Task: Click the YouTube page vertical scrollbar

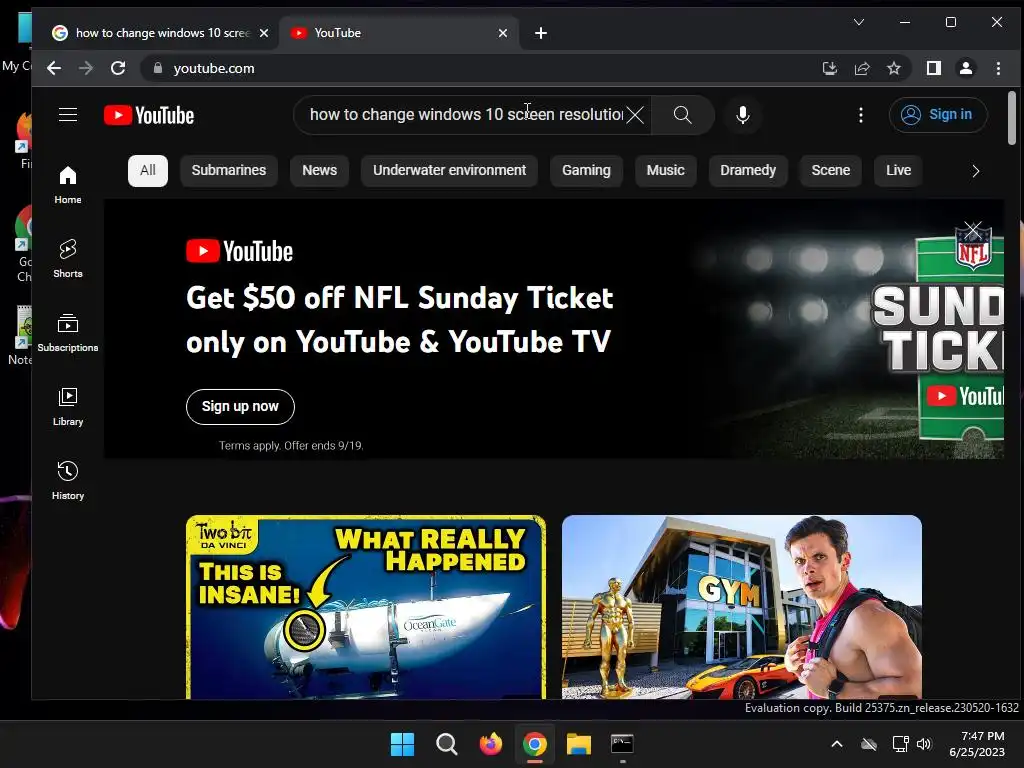Action: click(x=1012, y=118)
